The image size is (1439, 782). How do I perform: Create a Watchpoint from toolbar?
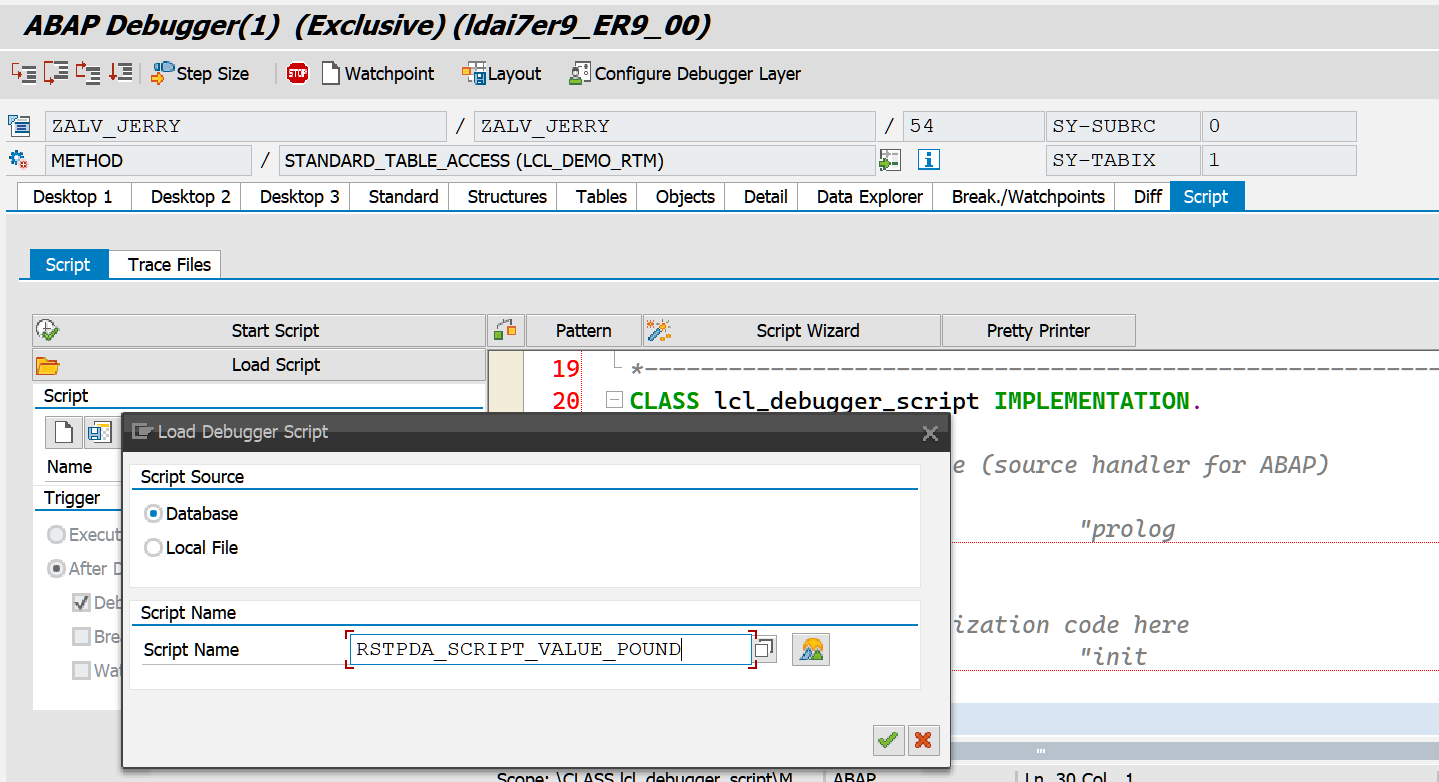click(378, 73)
